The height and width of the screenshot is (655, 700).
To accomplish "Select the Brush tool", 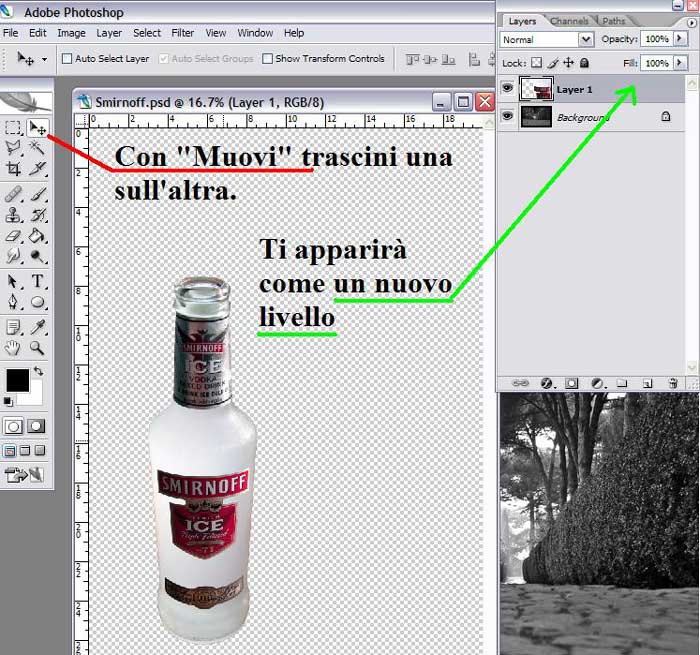I will tap(38, 194).
